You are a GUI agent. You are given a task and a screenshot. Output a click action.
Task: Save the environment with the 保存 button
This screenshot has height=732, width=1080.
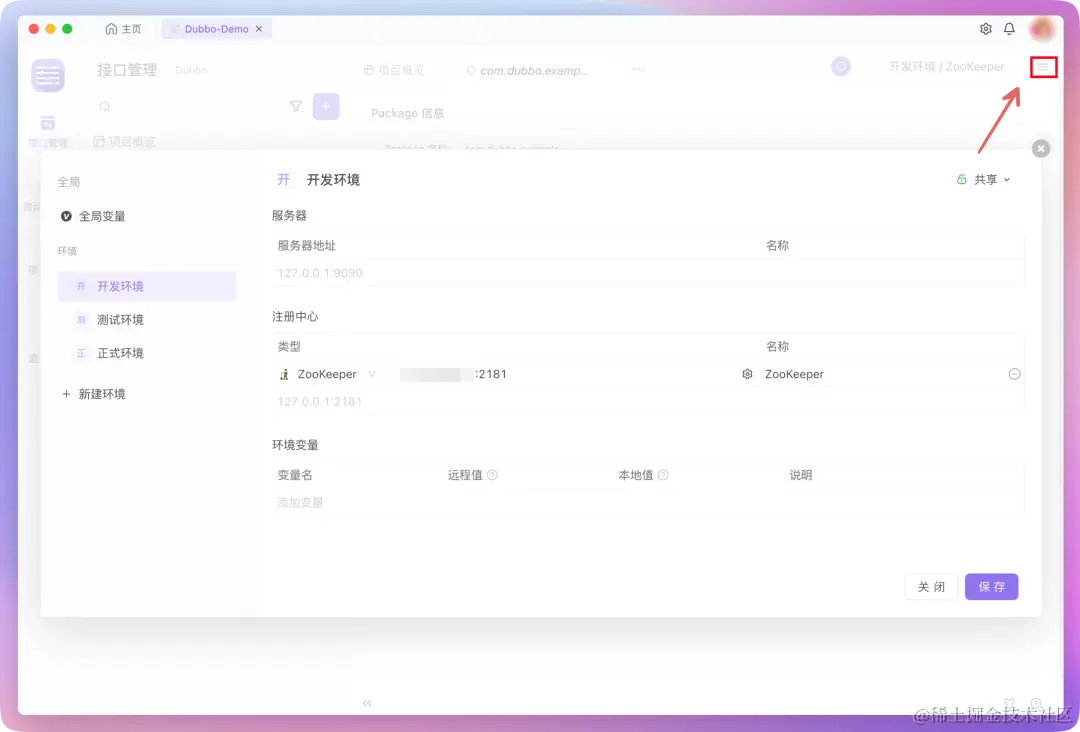point(991,587)
